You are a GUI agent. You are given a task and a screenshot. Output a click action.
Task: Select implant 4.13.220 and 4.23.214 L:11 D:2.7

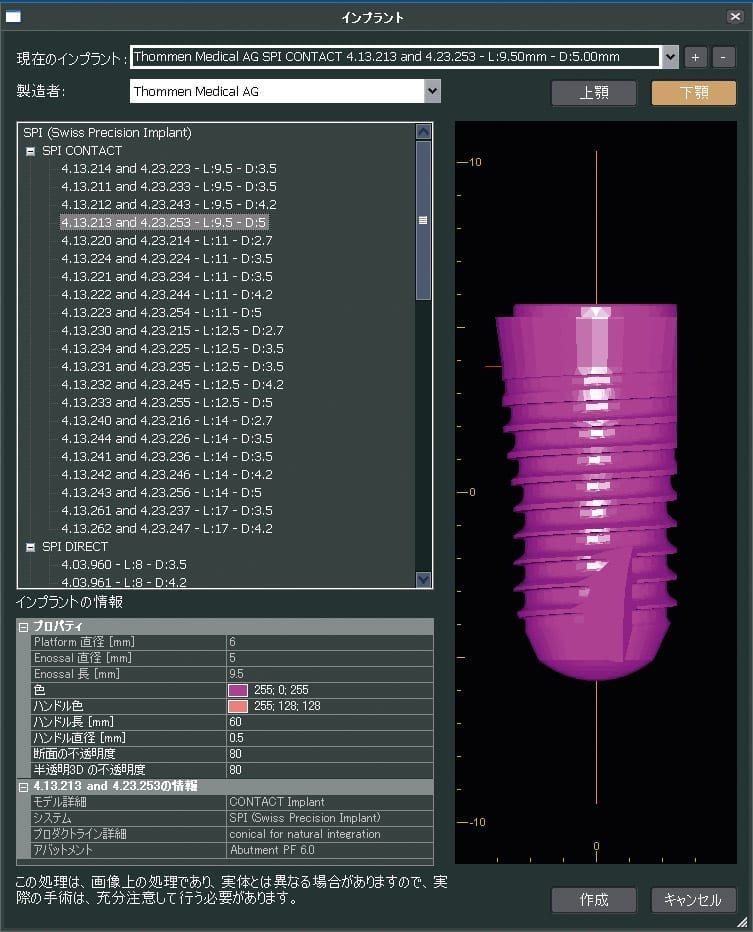[166, 241]
